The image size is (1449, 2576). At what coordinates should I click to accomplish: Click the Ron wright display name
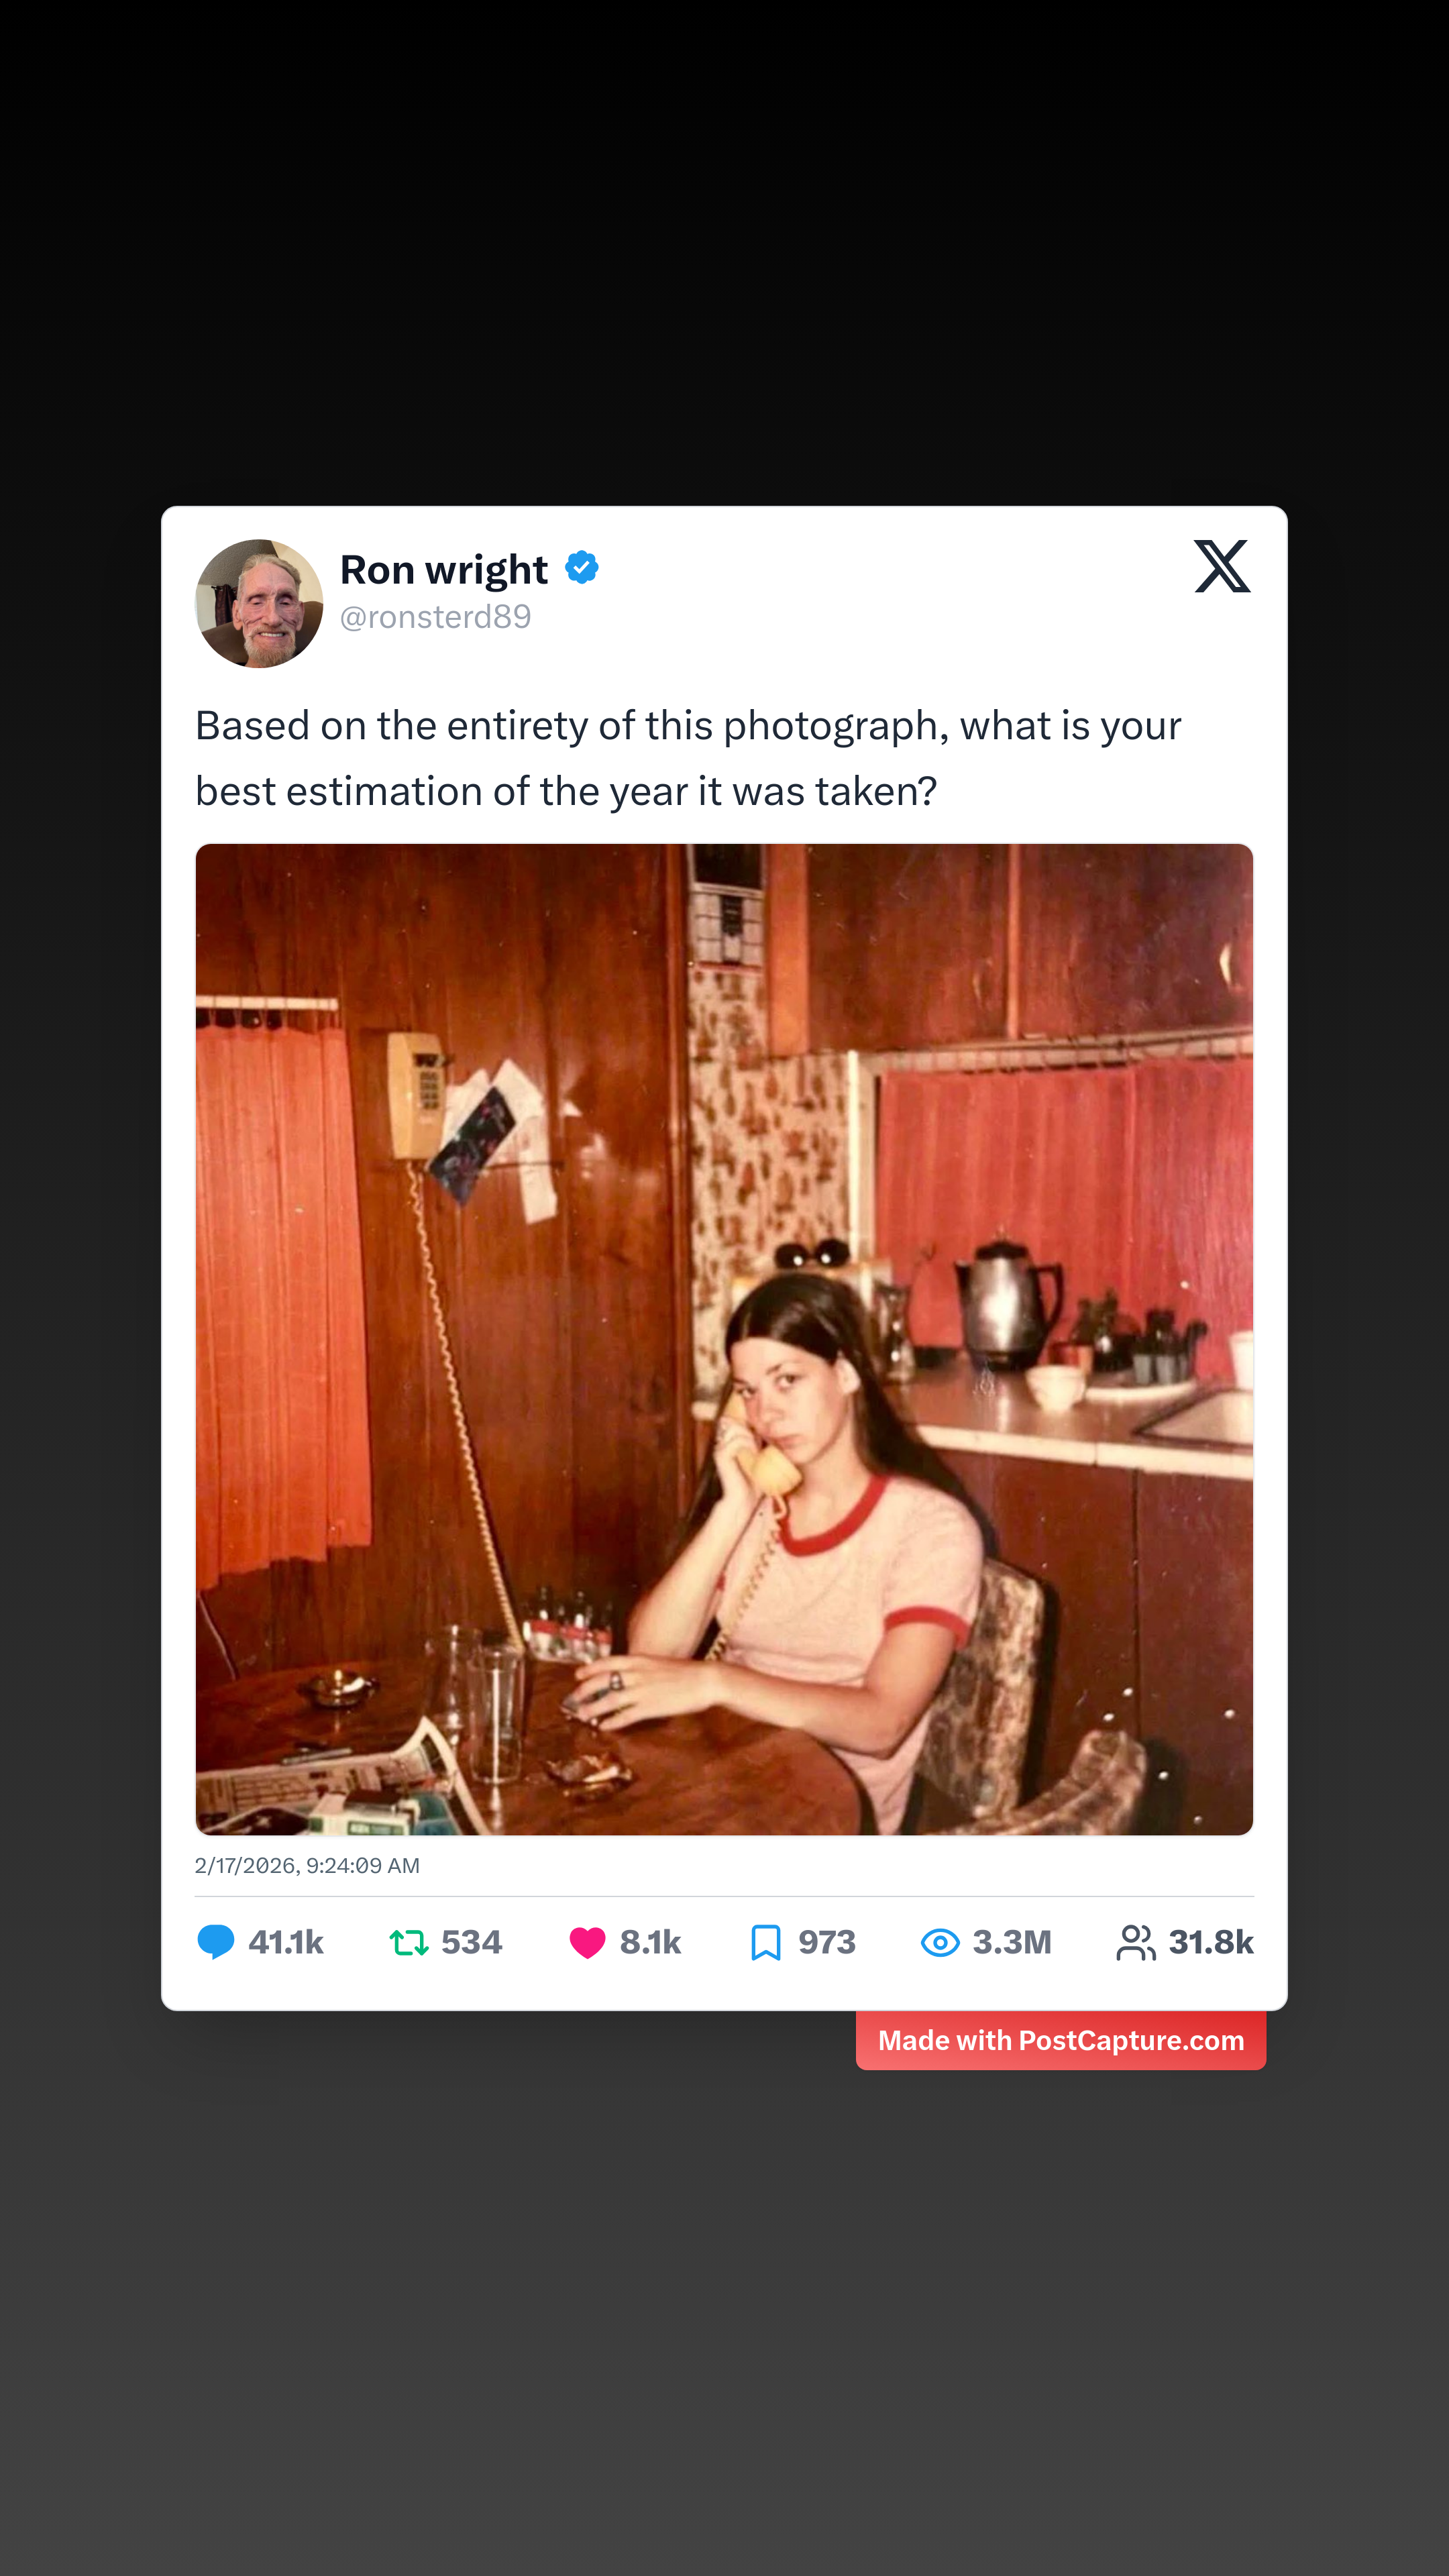443,569
